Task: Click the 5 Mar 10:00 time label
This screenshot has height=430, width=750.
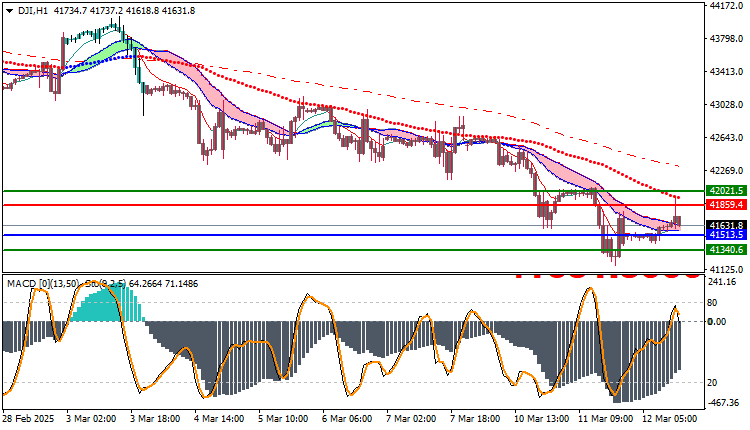Action: pyautogui.click(x=283, y=419)
